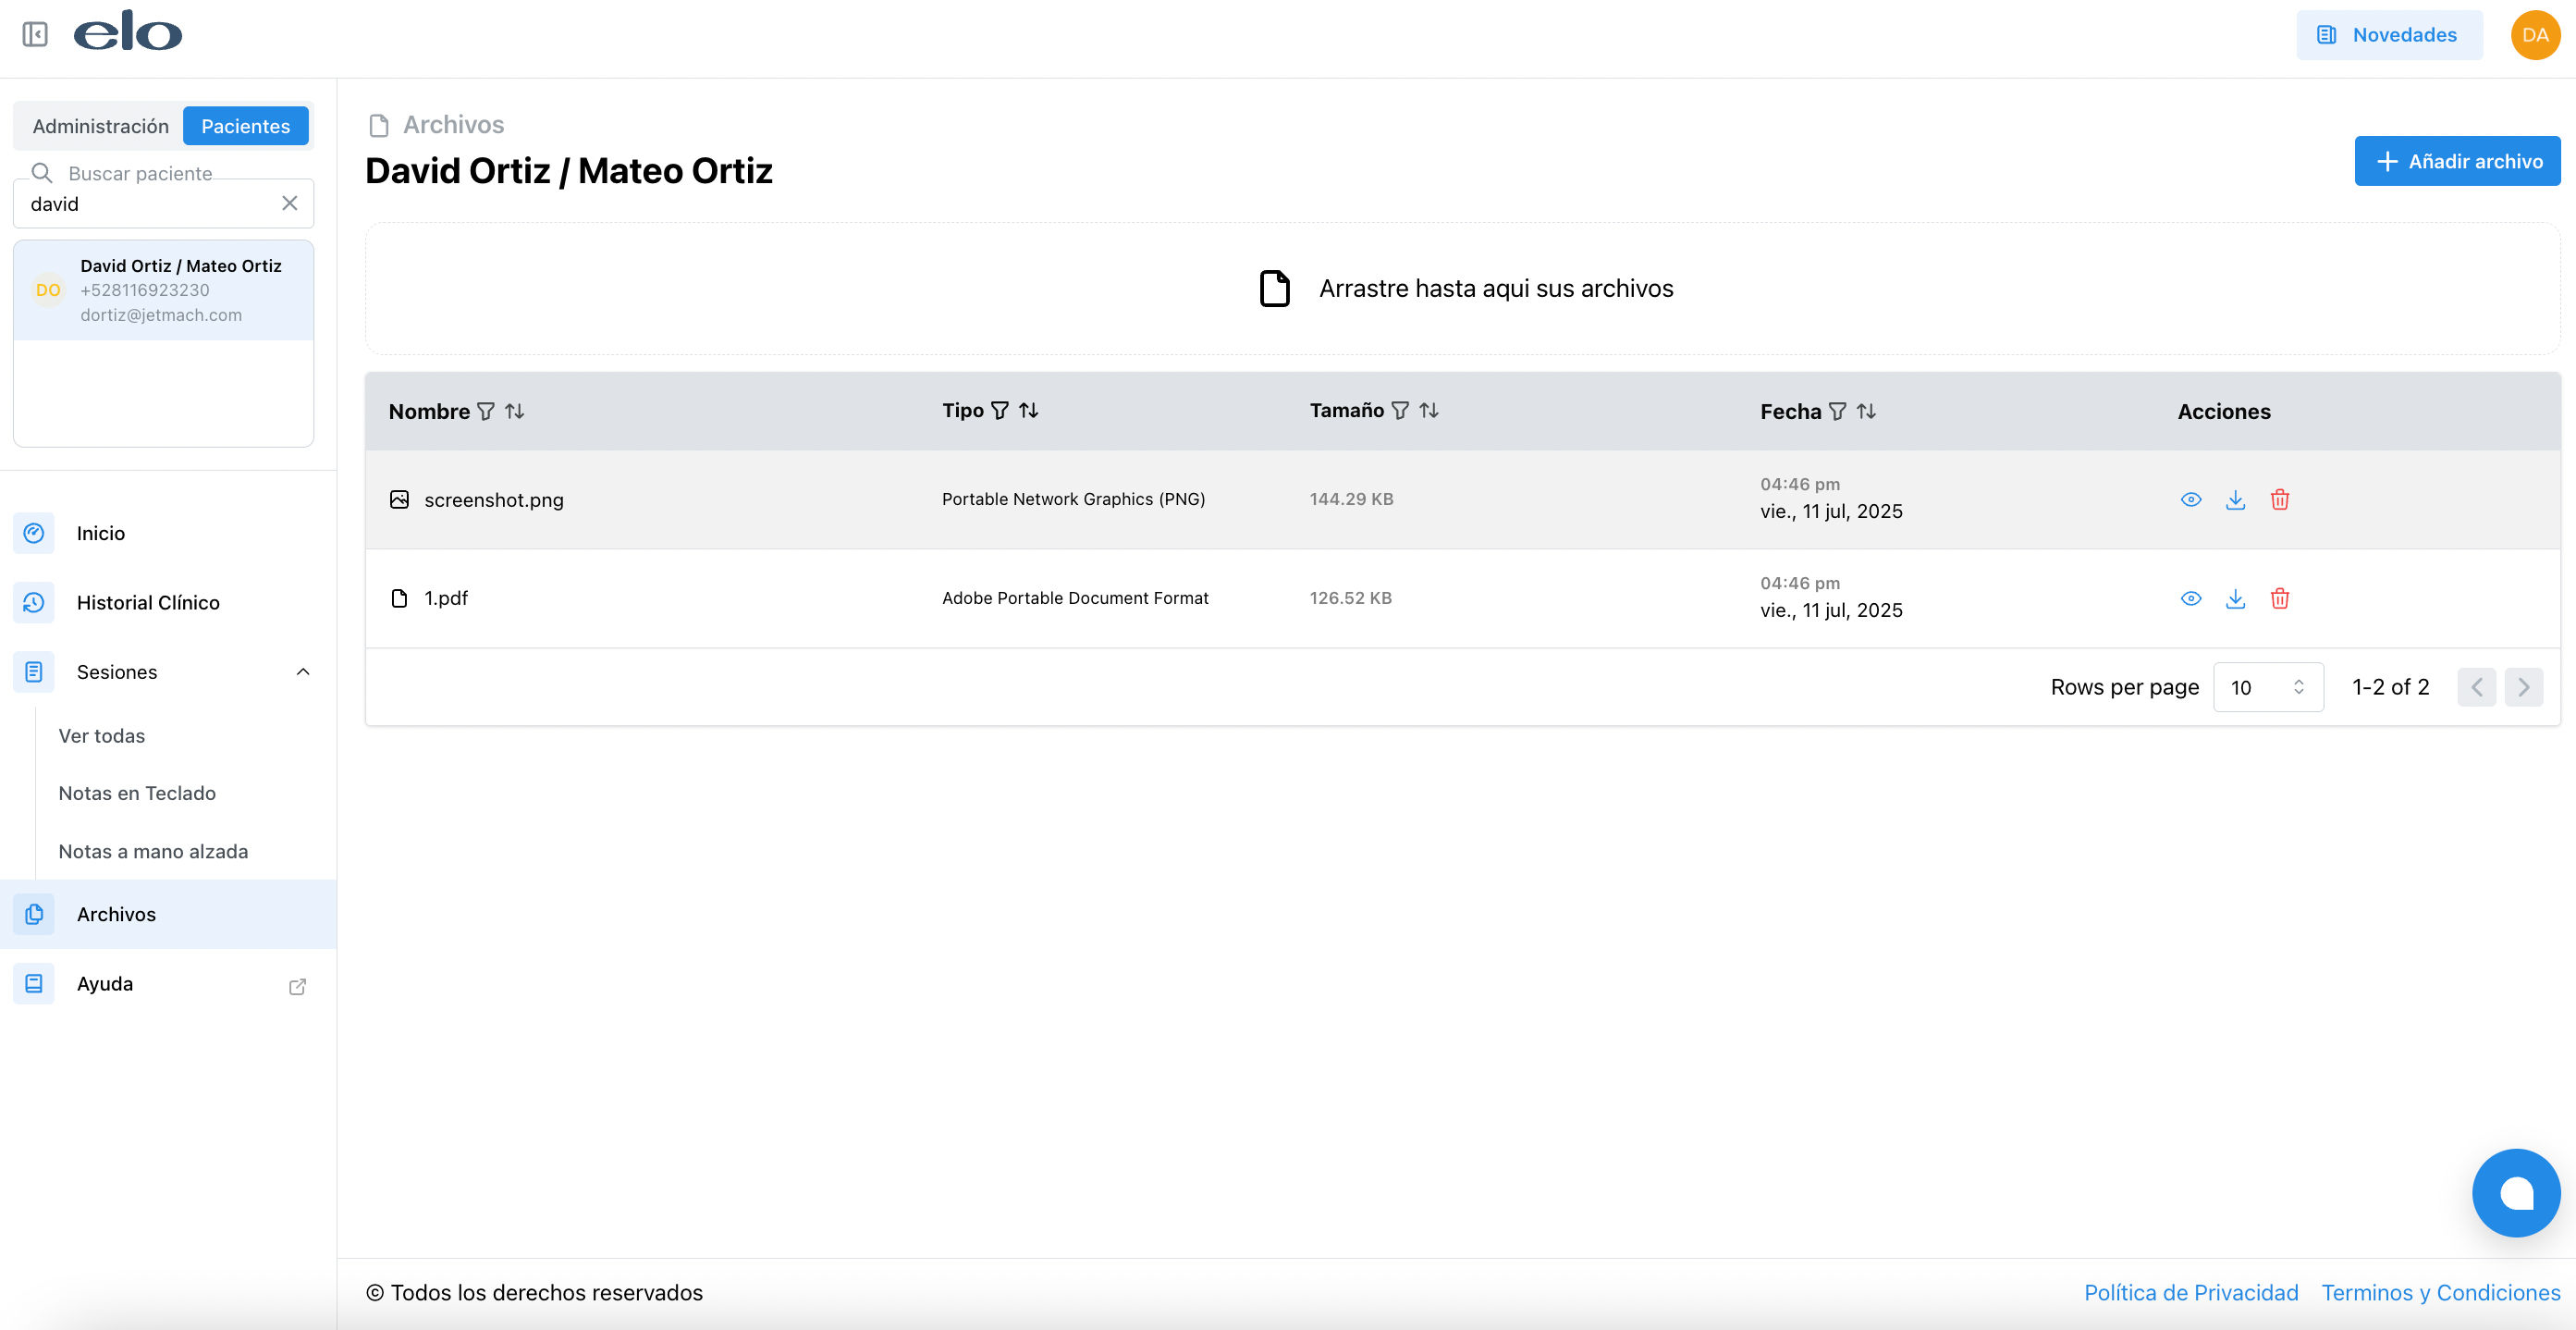
Task: Clear the patient search field
Action: tap(289, 203)
